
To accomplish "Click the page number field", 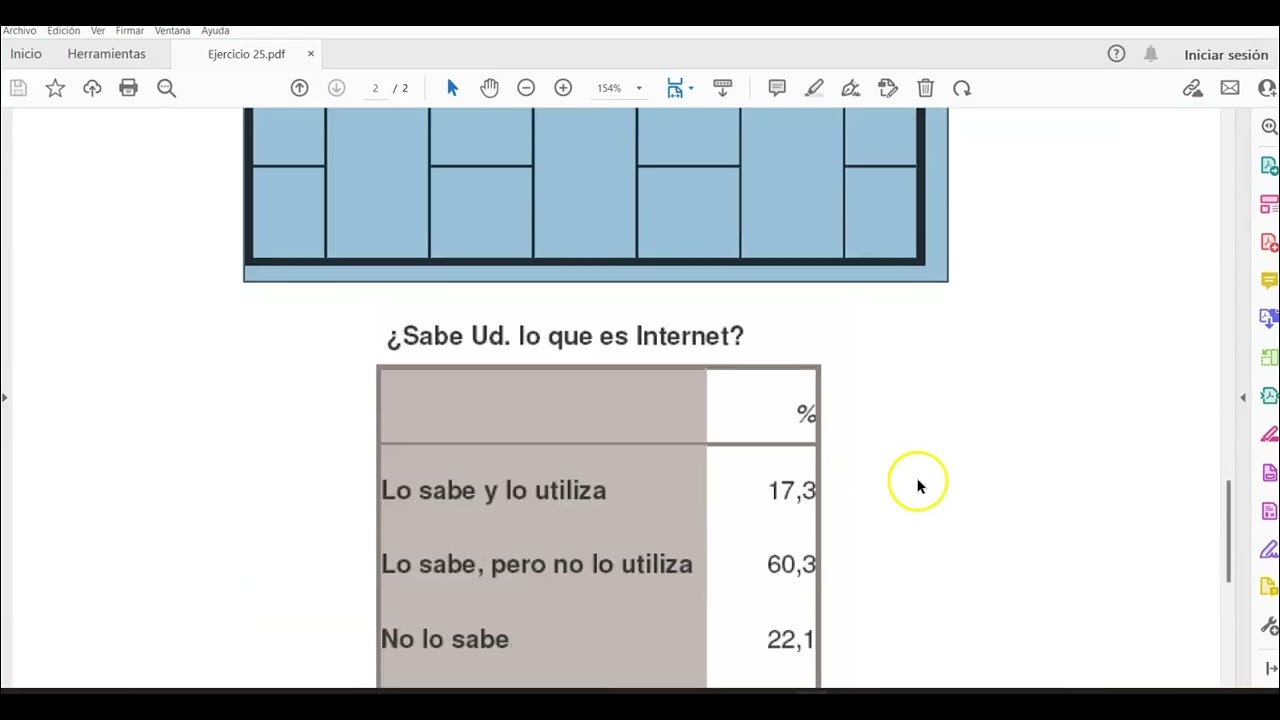I will [x=375, y=88].
